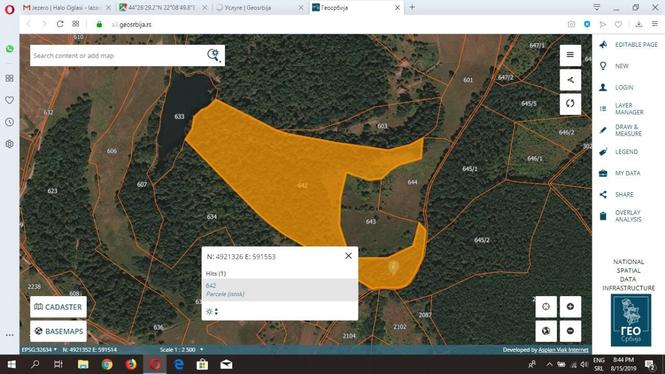Reload the page with browser refresh button
The image size is (665, 374).
(60, 24)
